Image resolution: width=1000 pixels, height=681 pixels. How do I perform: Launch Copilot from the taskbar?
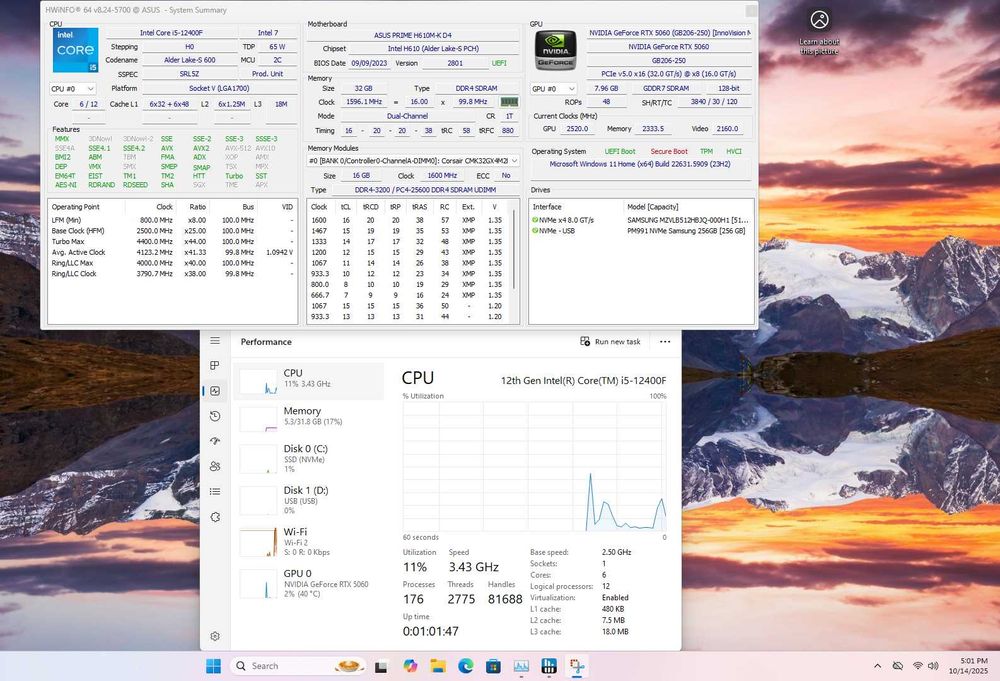pyautogui.click(x=410, y=666)
